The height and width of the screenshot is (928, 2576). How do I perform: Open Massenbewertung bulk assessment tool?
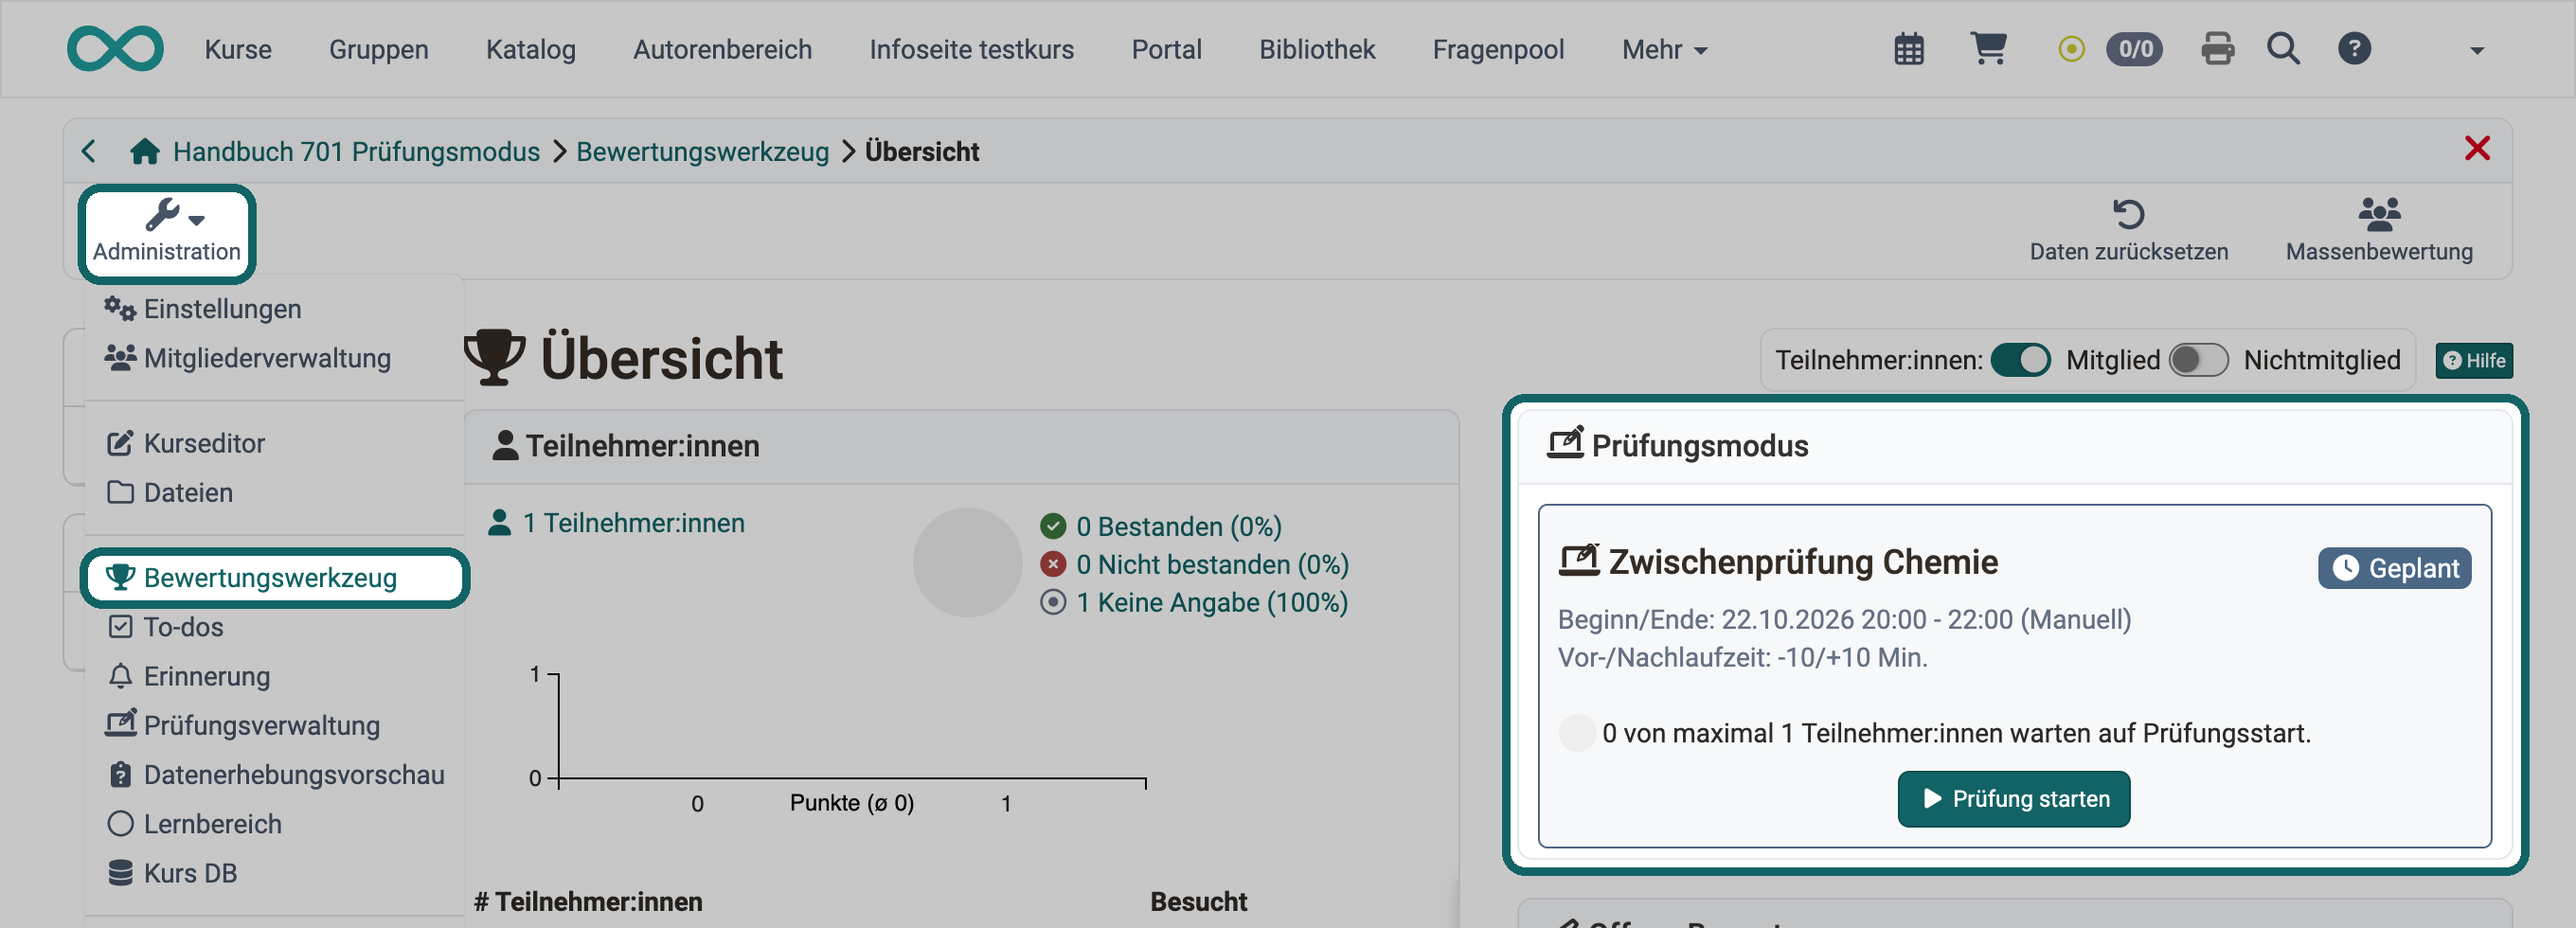(x=2379, y=230)
